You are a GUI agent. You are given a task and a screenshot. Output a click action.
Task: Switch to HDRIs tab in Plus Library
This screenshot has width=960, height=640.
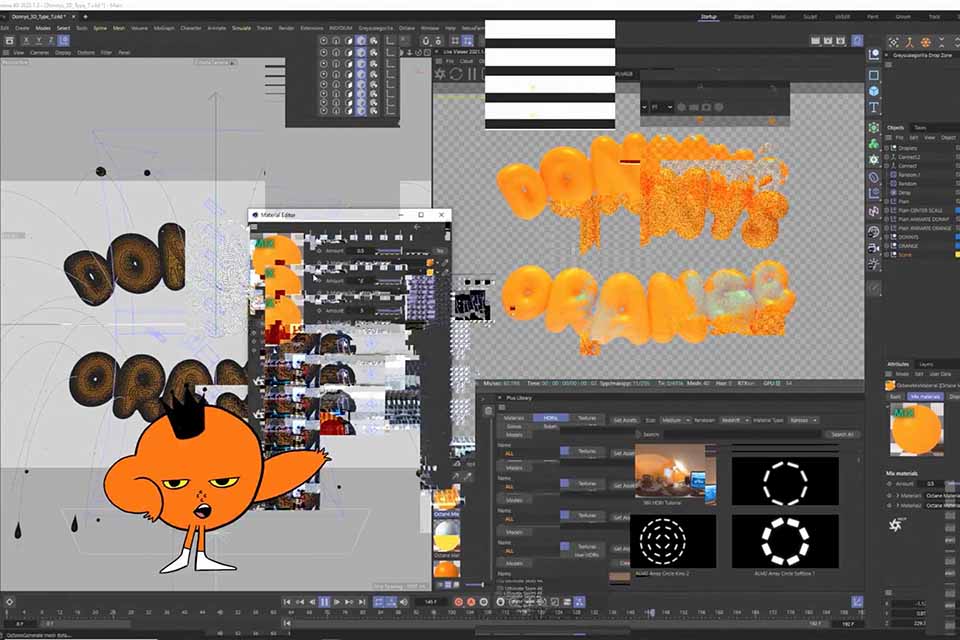(550, 418)
